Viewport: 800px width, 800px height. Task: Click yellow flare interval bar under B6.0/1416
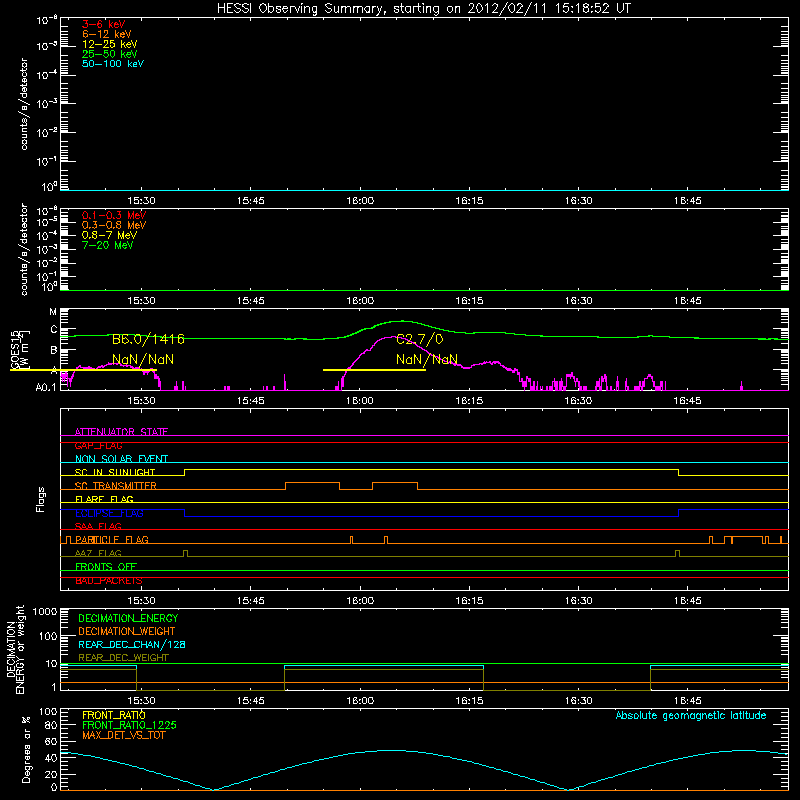coord(83,369)
